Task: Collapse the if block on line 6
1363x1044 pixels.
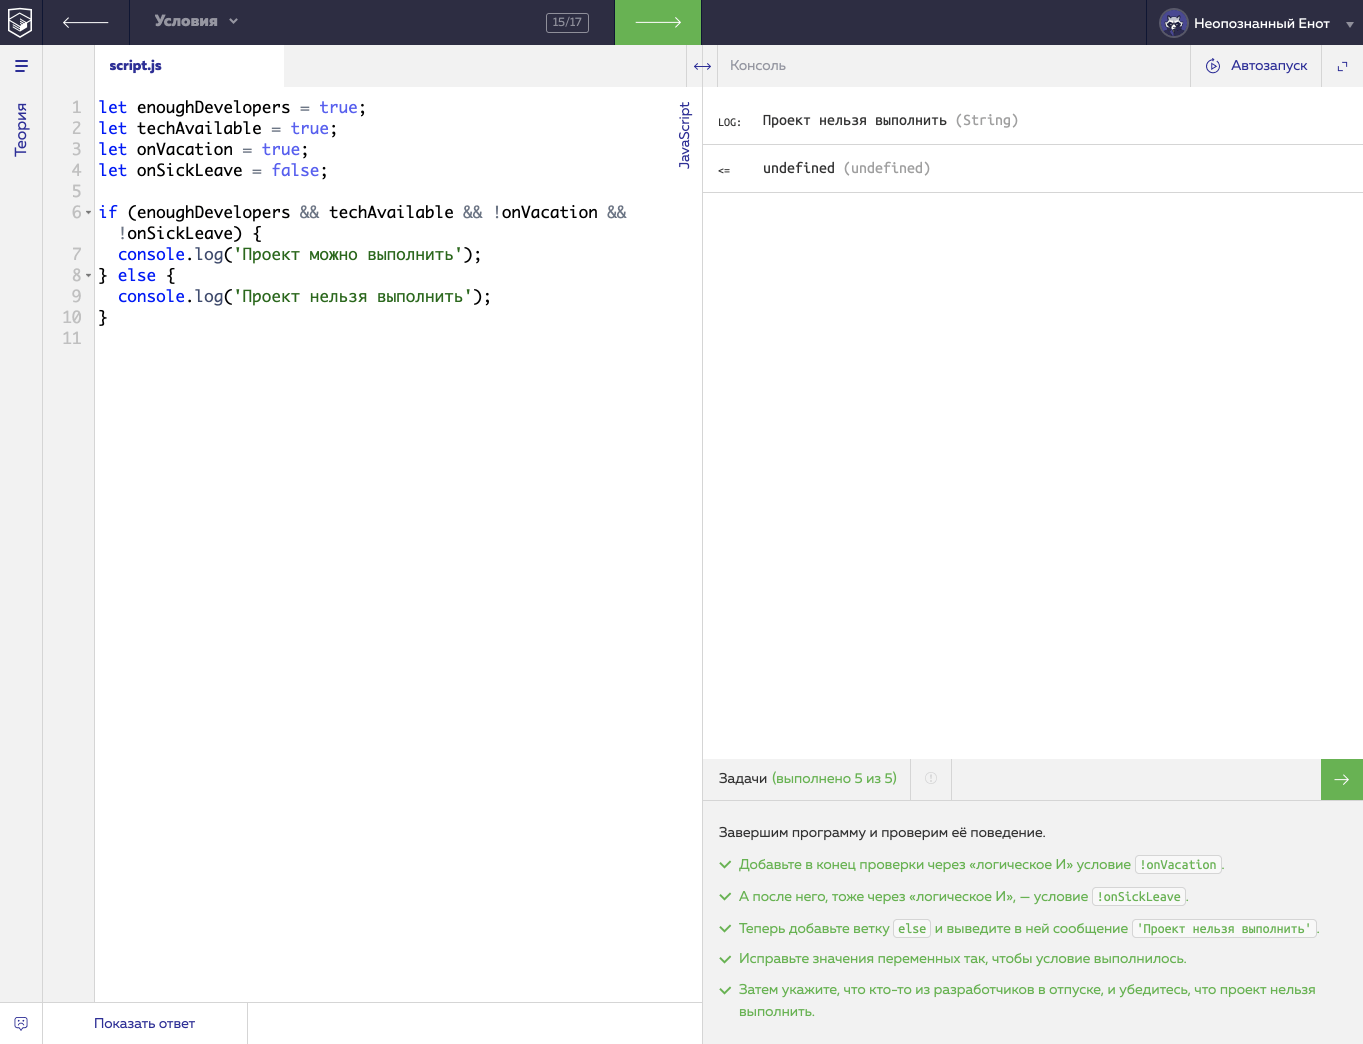Action: click(88, 213)
